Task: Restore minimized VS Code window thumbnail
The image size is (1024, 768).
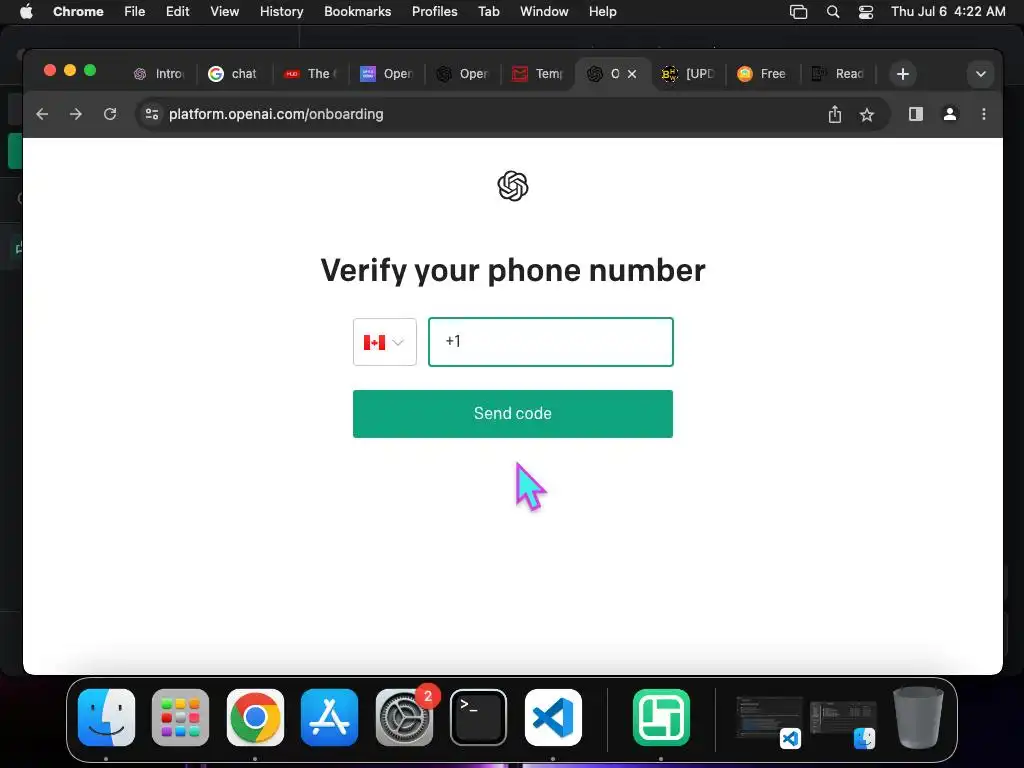Action: (769, 721)
